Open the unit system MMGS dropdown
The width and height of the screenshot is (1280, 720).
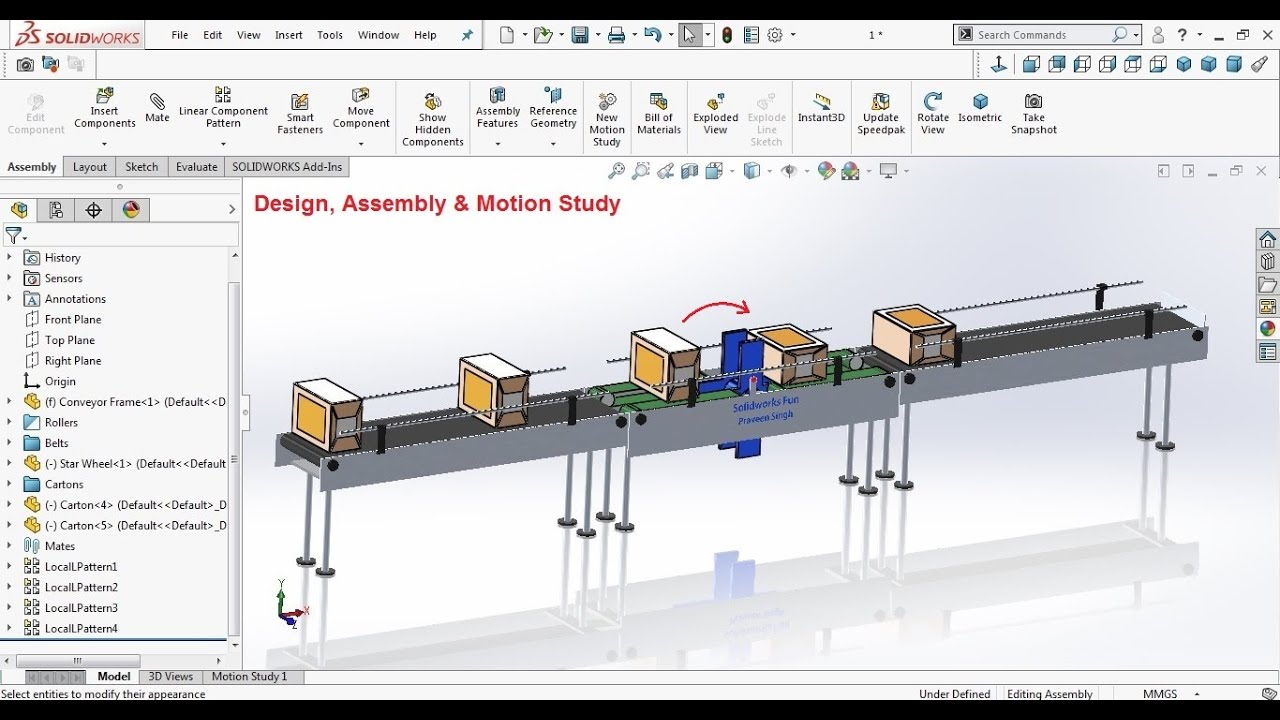pyautogui.click(x=1197, y=694)
